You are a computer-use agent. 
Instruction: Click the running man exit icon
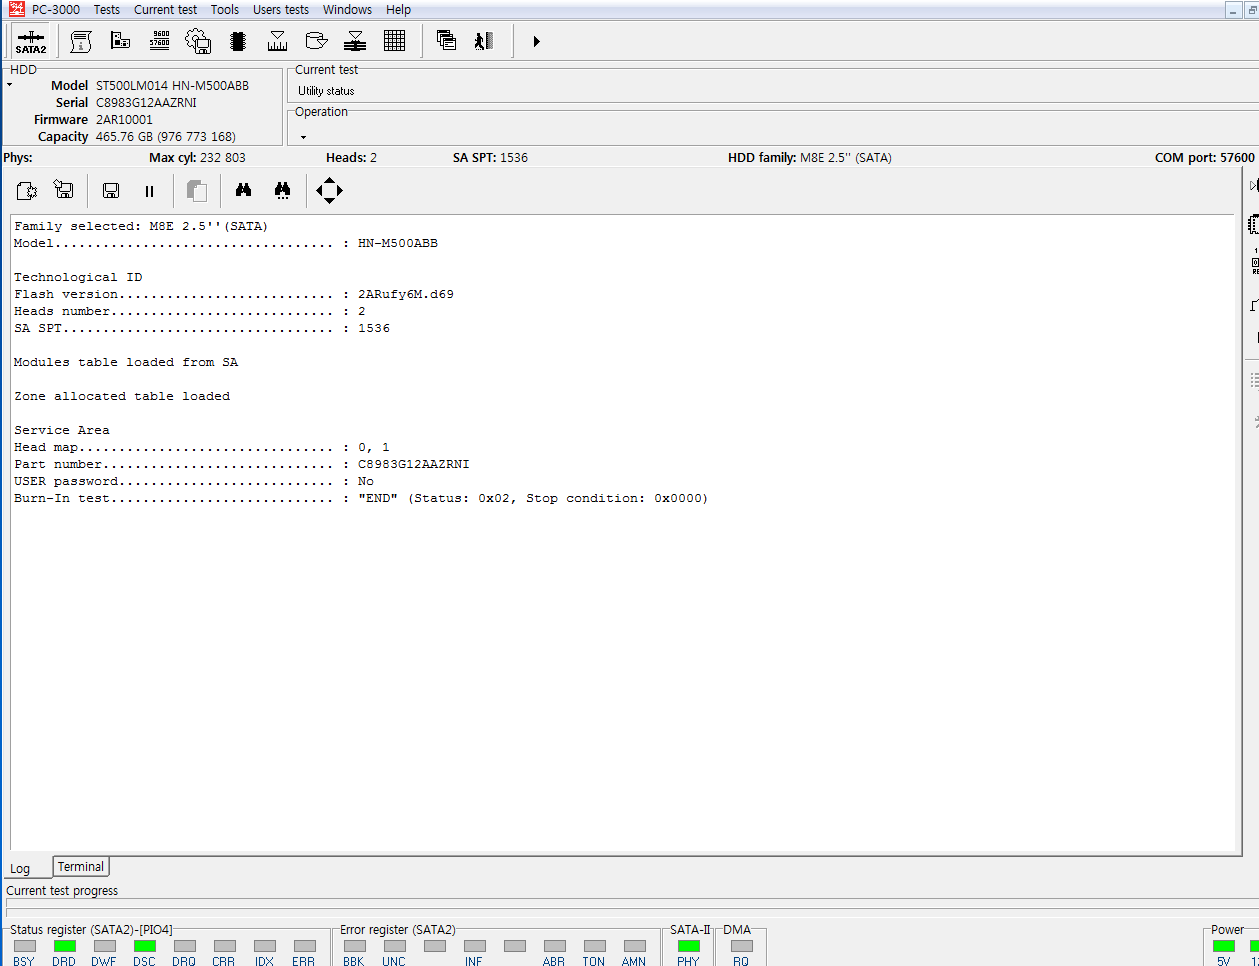(x=485, y=41)
